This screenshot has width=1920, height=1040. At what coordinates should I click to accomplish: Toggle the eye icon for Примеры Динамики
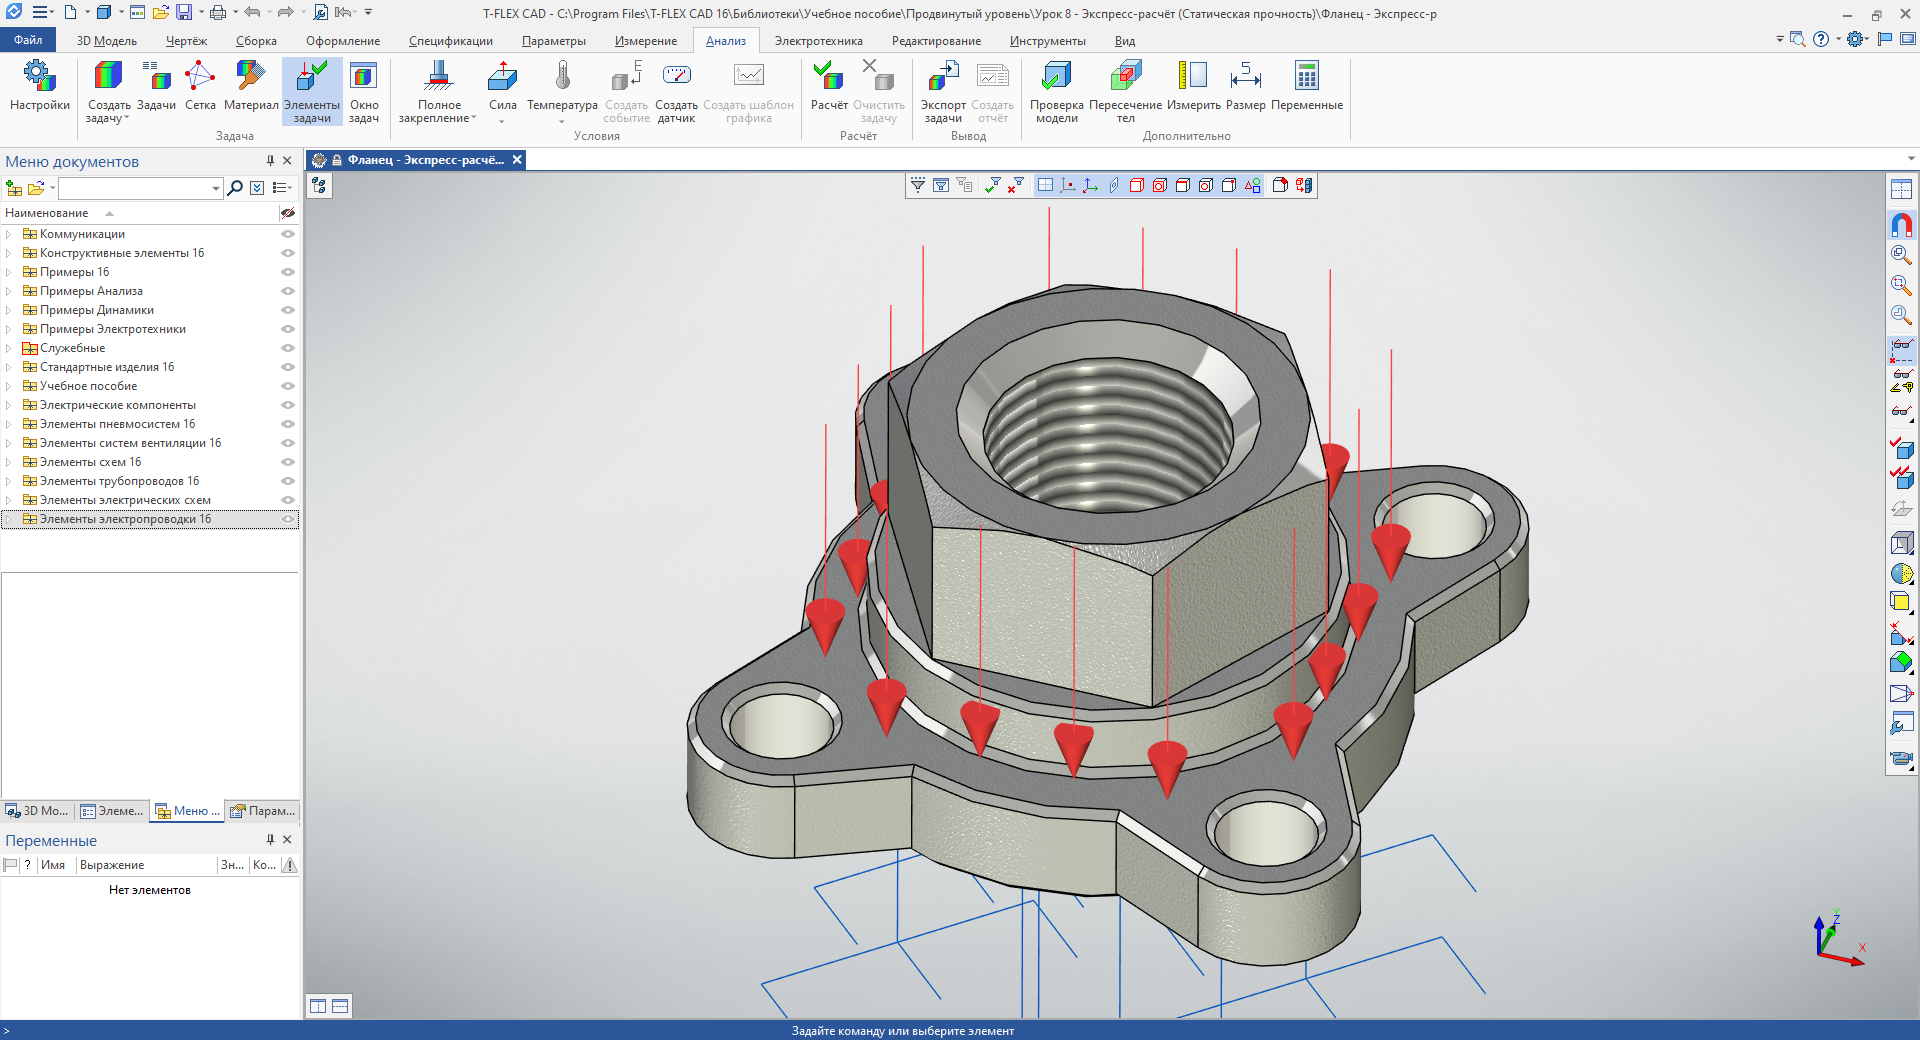coord(288,310)
